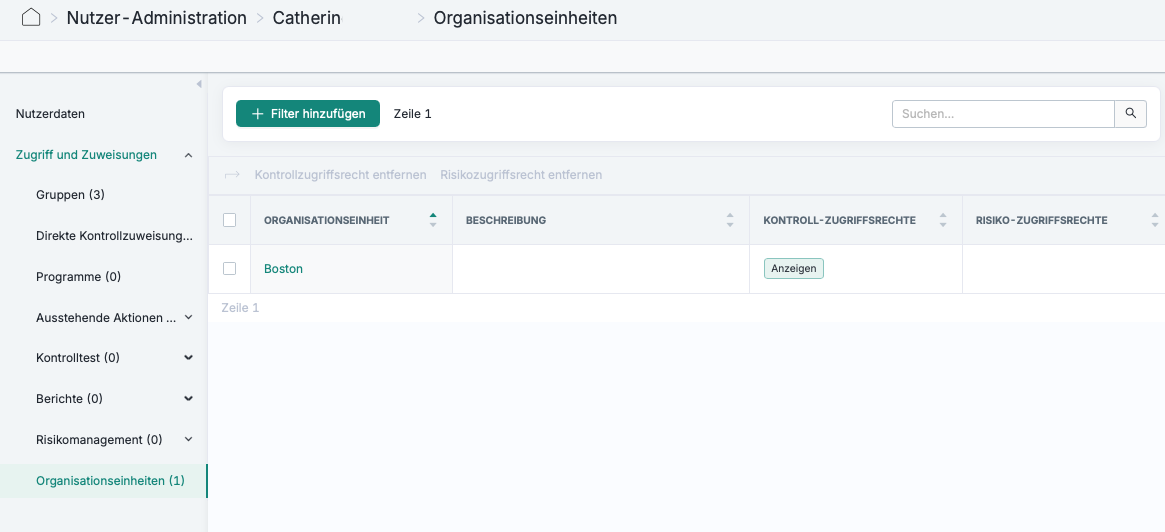Open Gruppen (3) sidebar item
Image resolution: width=1165 pixels, height=532 pixels.
(71, 195)
